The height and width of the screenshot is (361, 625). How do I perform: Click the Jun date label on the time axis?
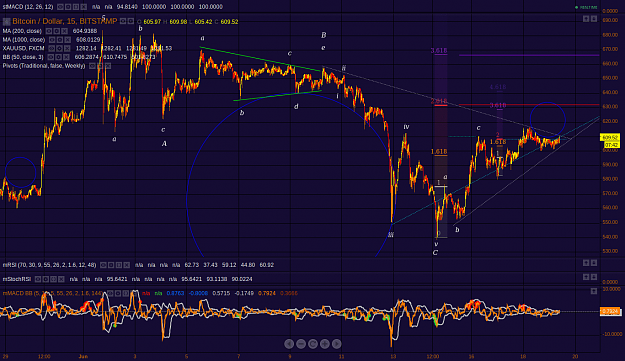point(83,356)
